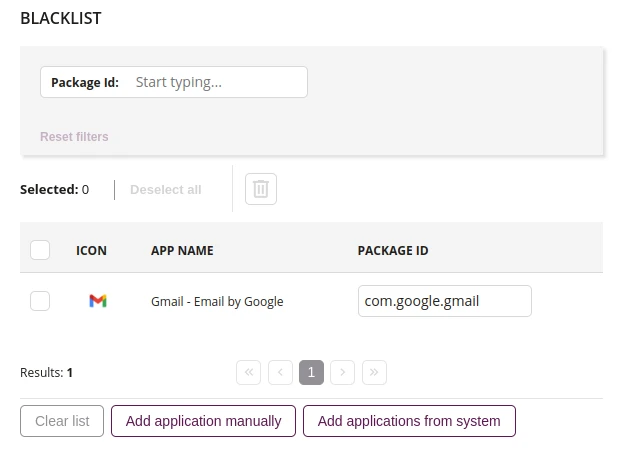
Task: Go to next page arrow
Action: pyautogui.click(x=342, y=372)
